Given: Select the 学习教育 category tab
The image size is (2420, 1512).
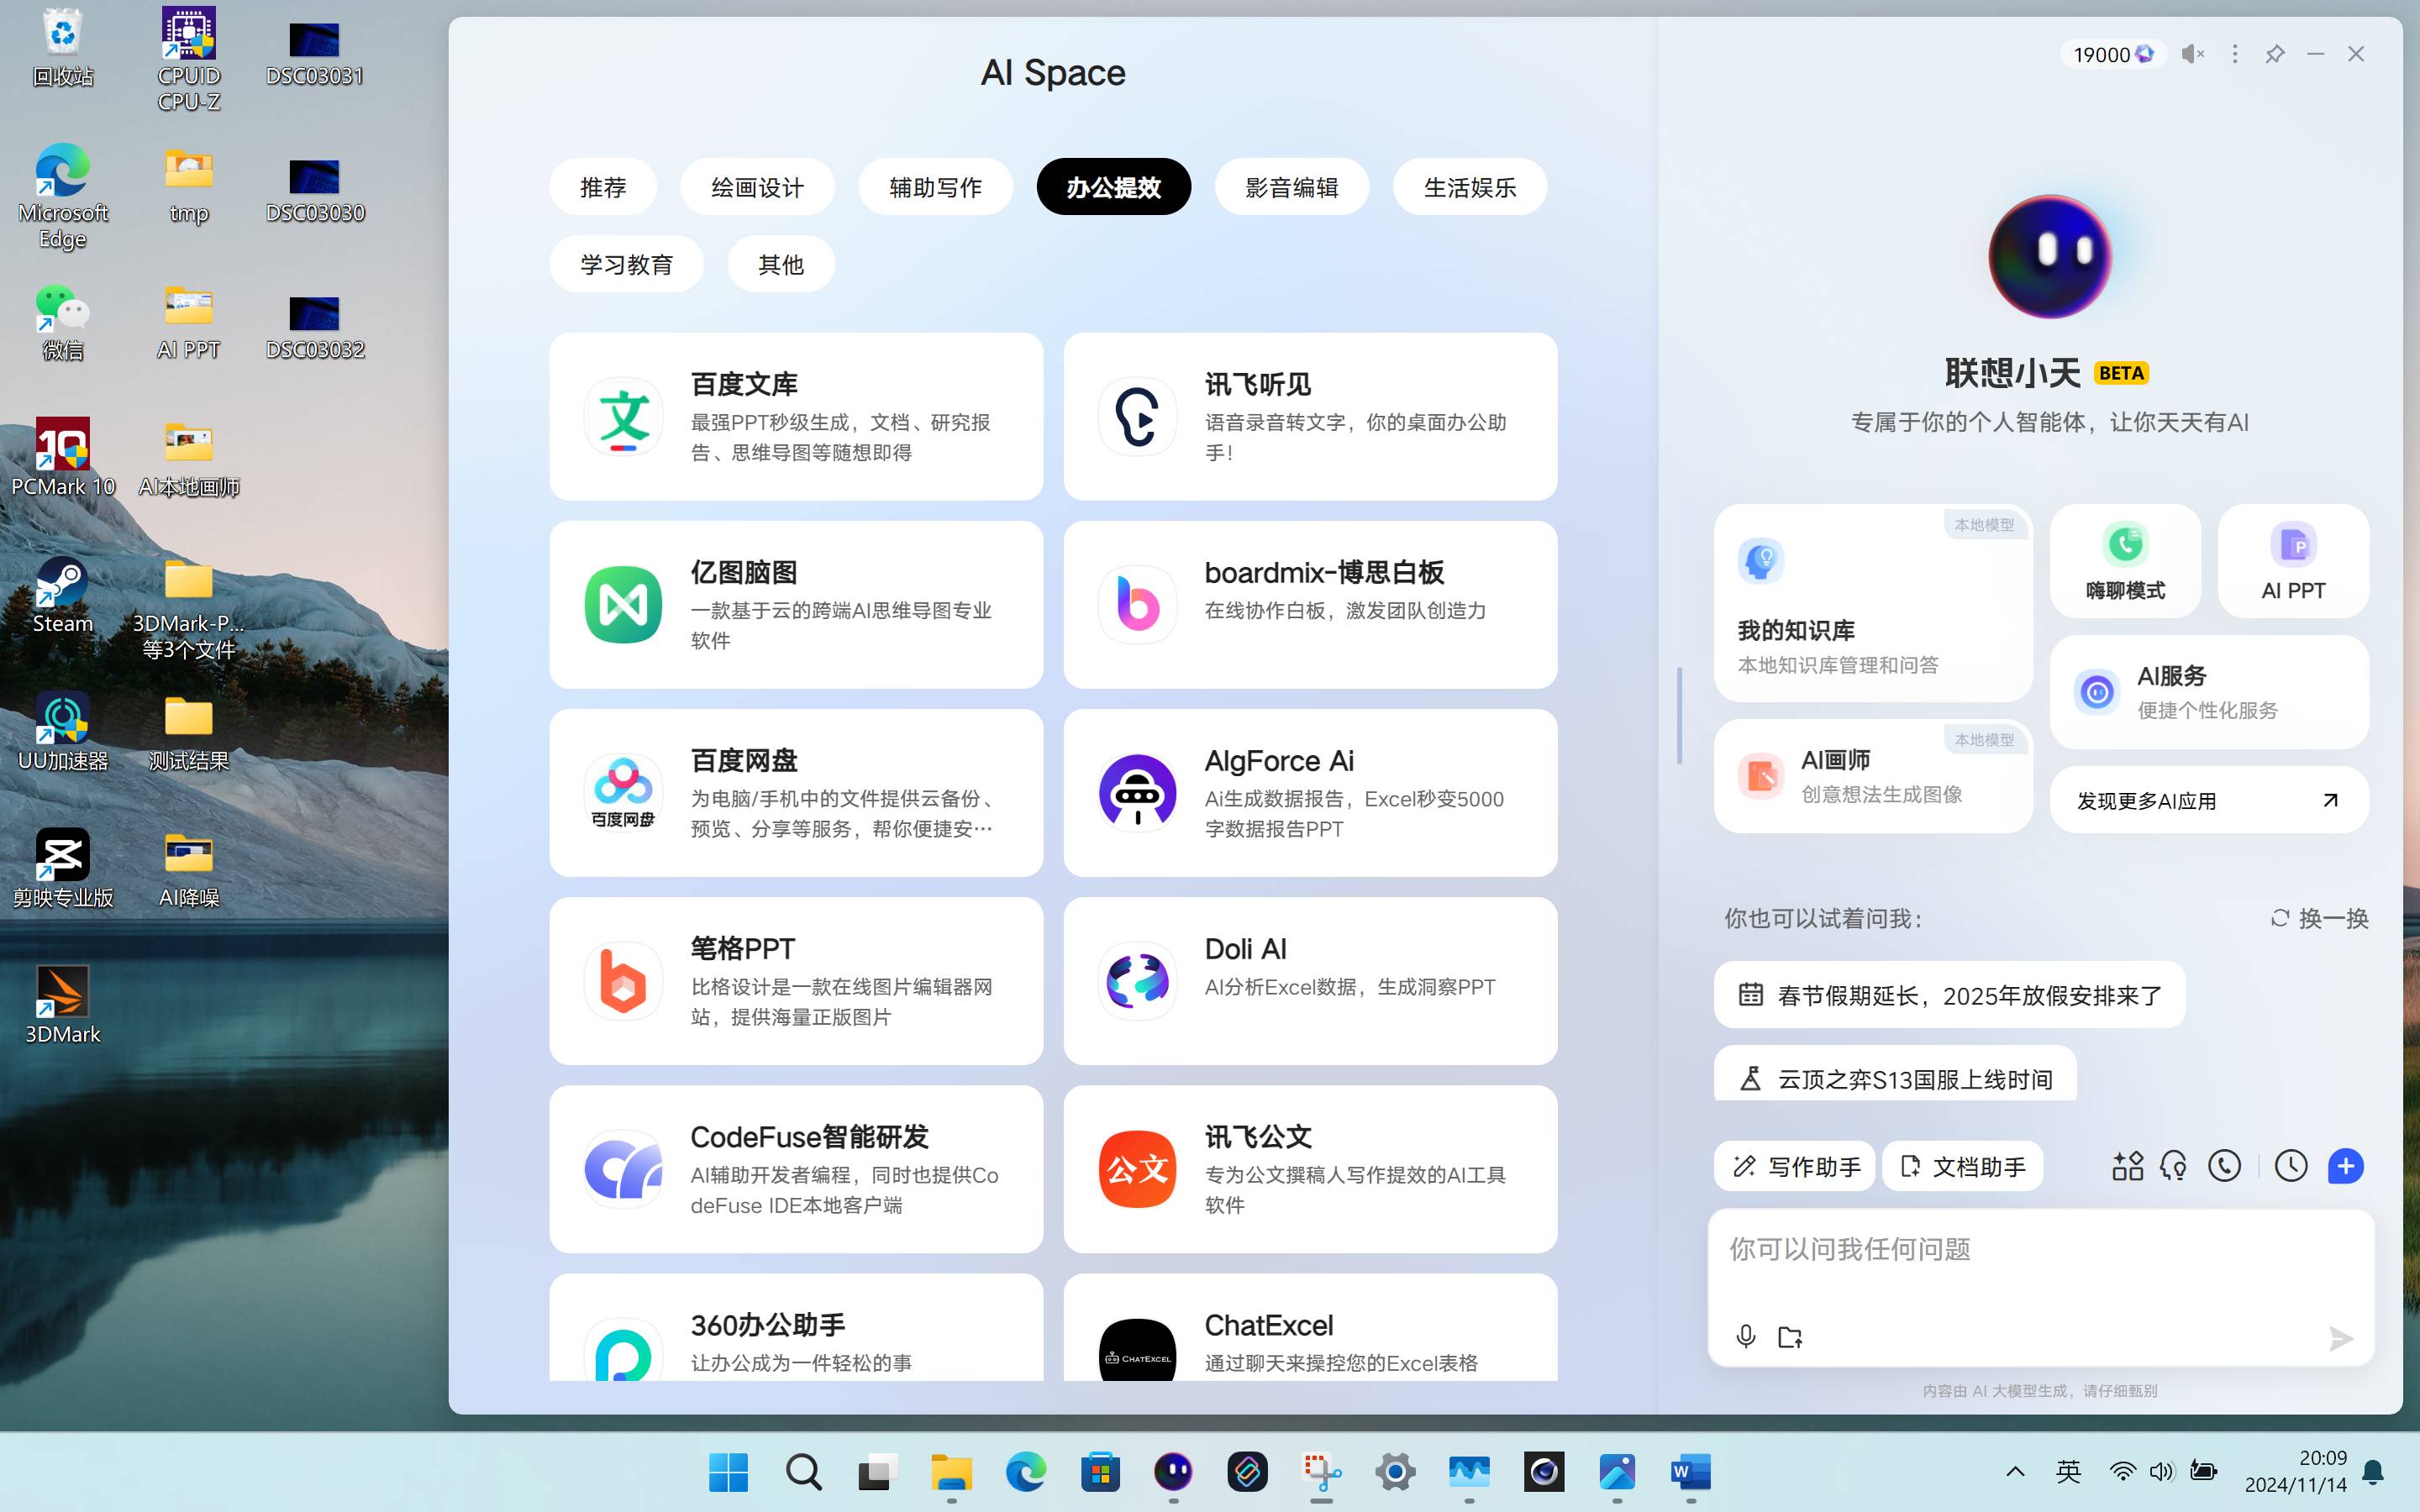Looking at the screenshot, I should coord(626,264).
